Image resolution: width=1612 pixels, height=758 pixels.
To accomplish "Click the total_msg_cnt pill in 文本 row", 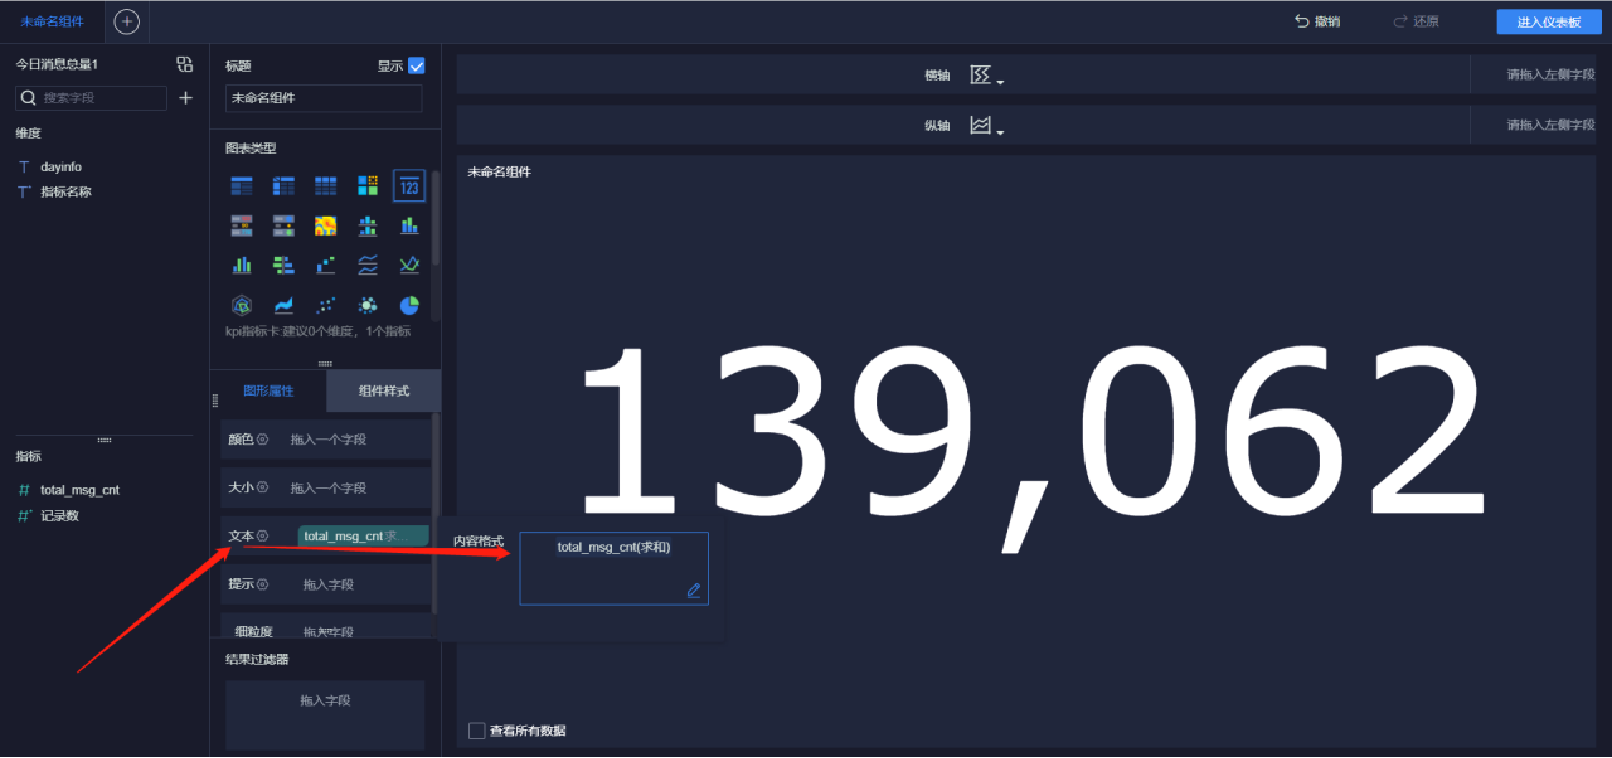I will tap(364, 536).
